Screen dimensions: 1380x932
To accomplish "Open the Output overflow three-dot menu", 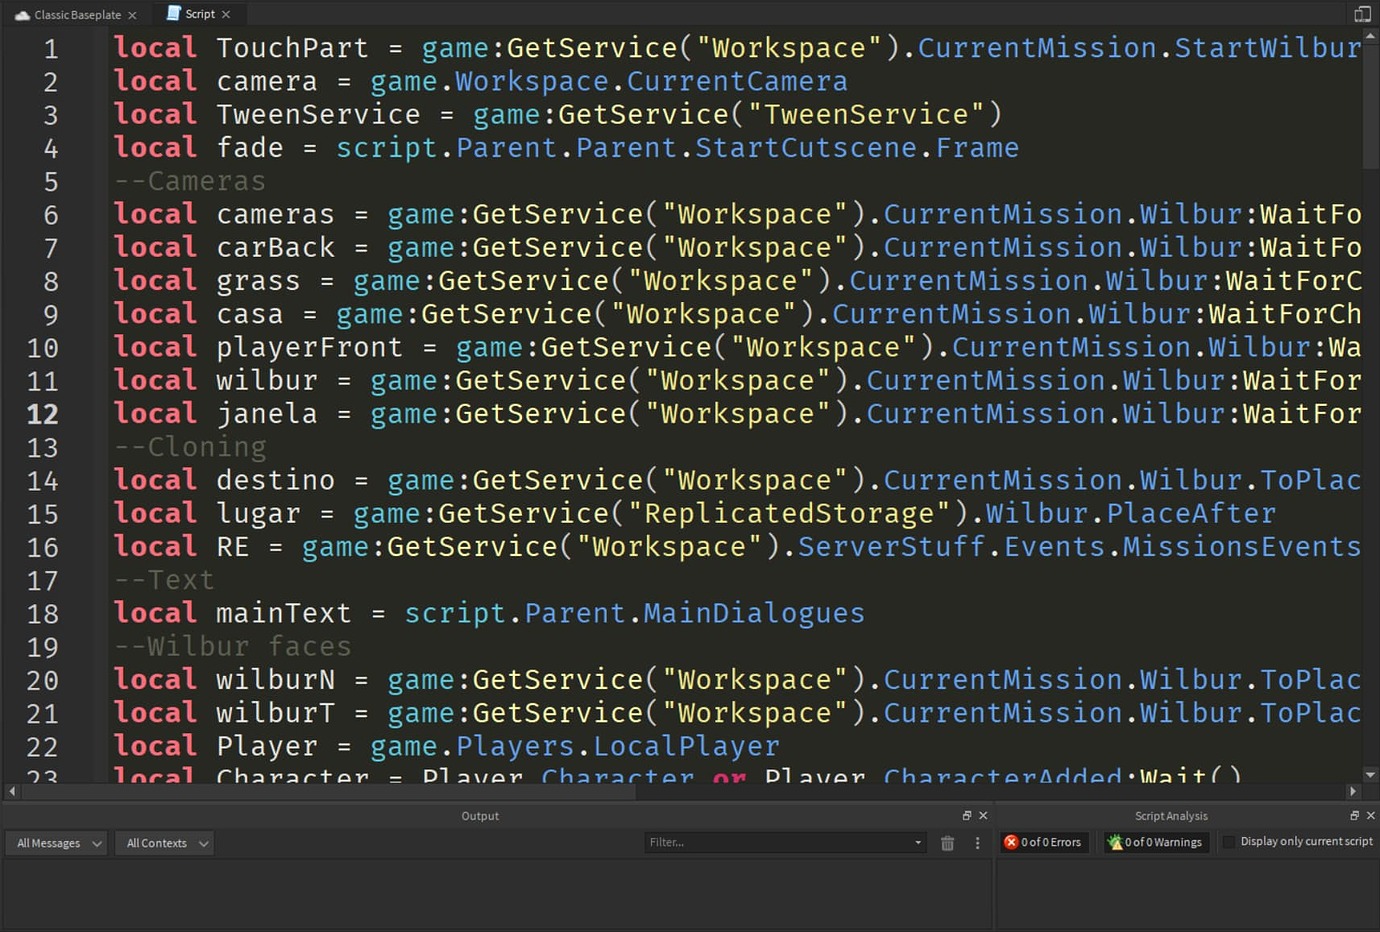I will (x=977, y=843).
